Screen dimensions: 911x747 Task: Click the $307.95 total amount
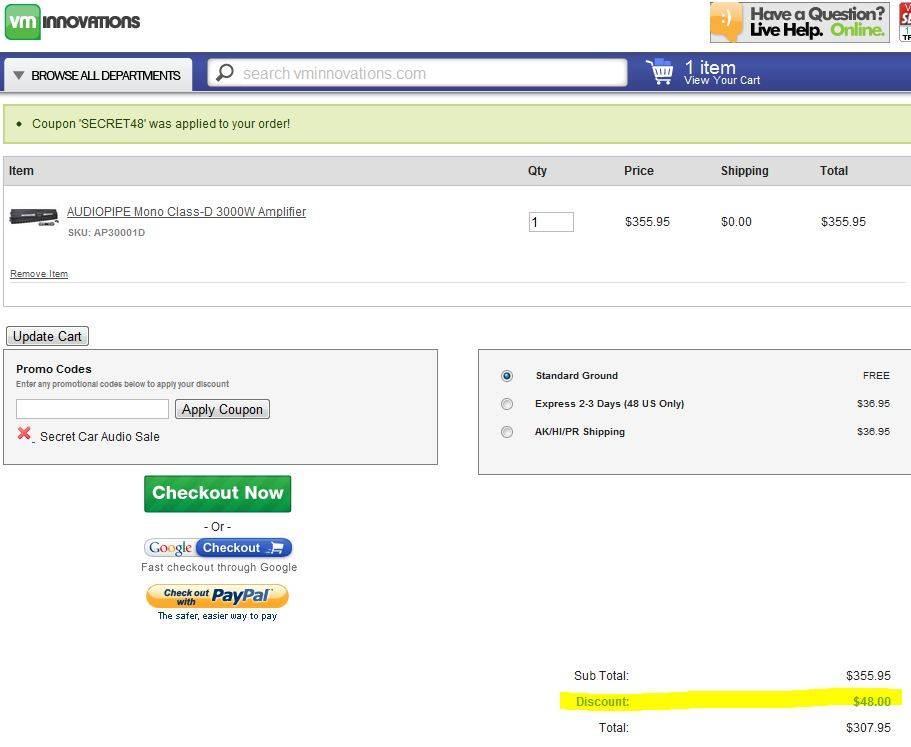point(868,728)
